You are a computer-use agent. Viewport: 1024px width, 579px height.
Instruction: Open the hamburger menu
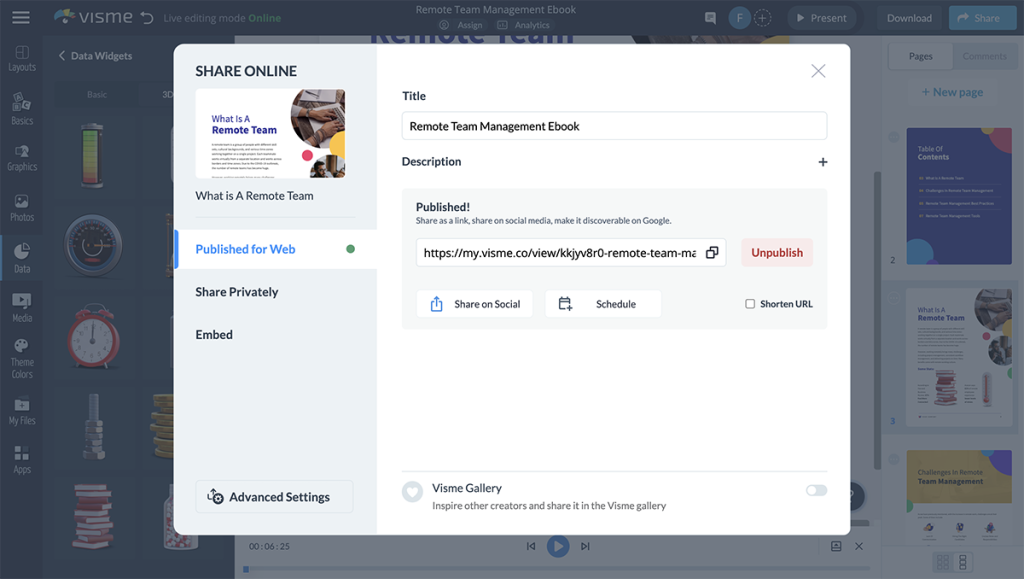pyautogui.click(x=20, y=17)
